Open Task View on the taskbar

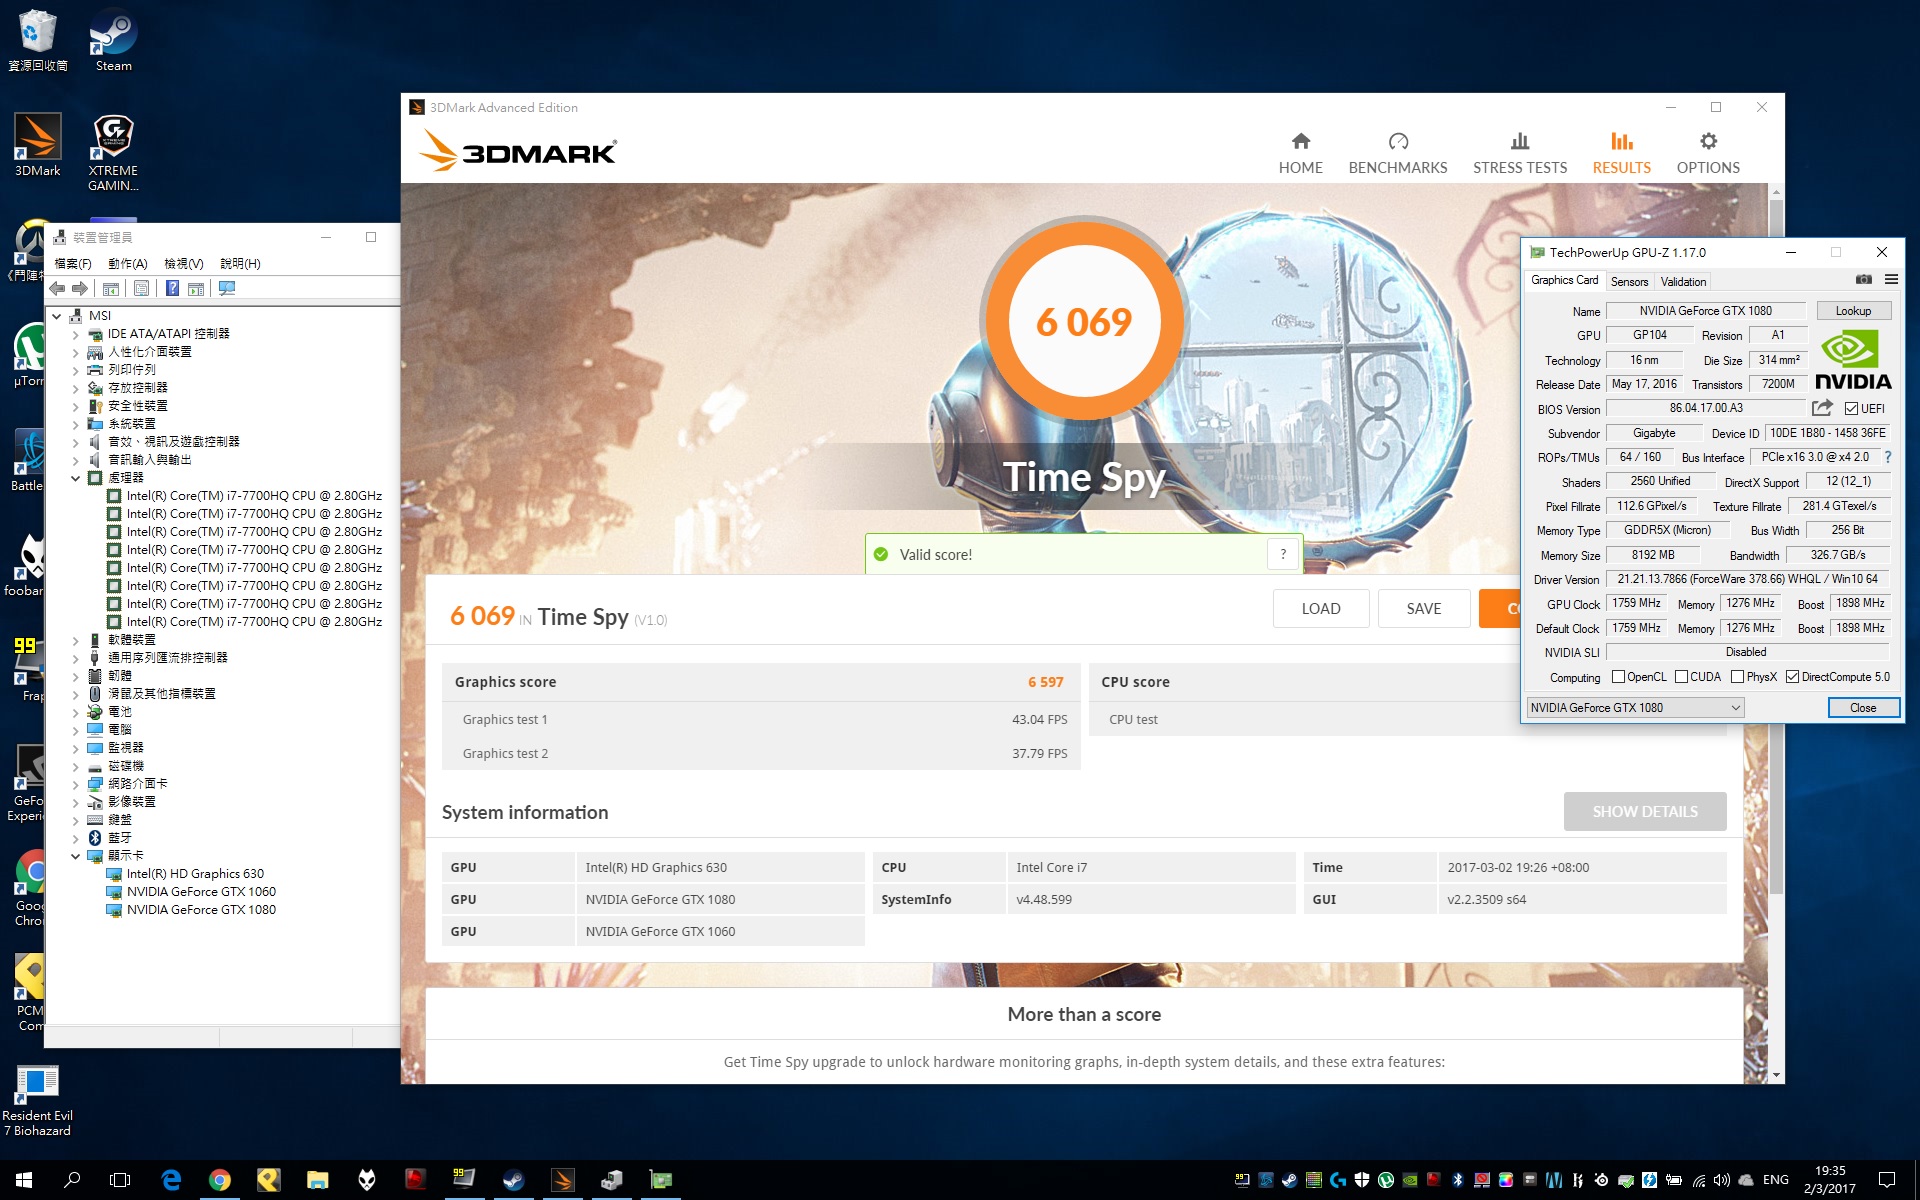(x=120, y=1180)
